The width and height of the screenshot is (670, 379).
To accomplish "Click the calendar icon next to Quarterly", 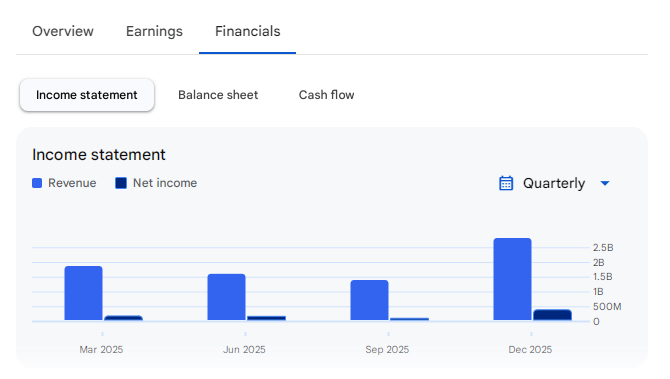I will pyautogui.click(x=506, y=183).
